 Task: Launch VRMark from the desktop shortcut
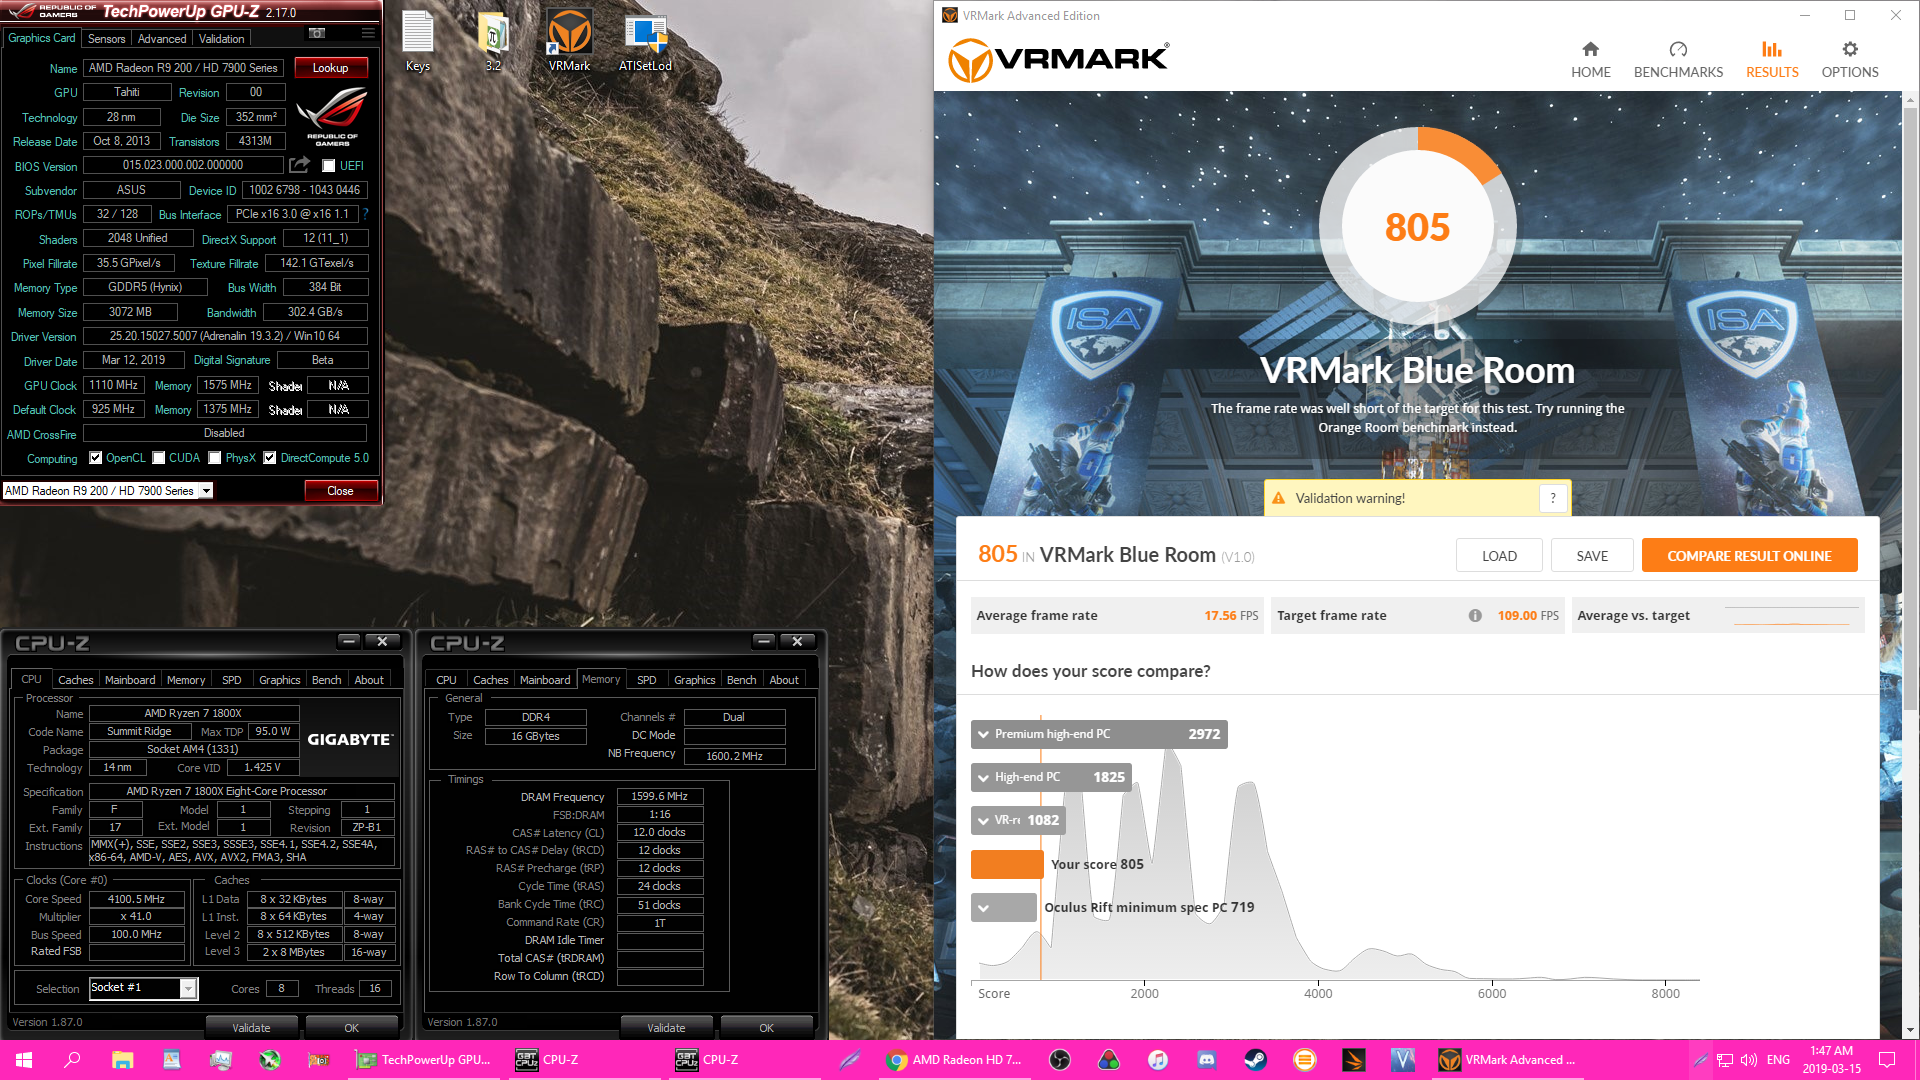pyautogui.click(x=569, y=41)
